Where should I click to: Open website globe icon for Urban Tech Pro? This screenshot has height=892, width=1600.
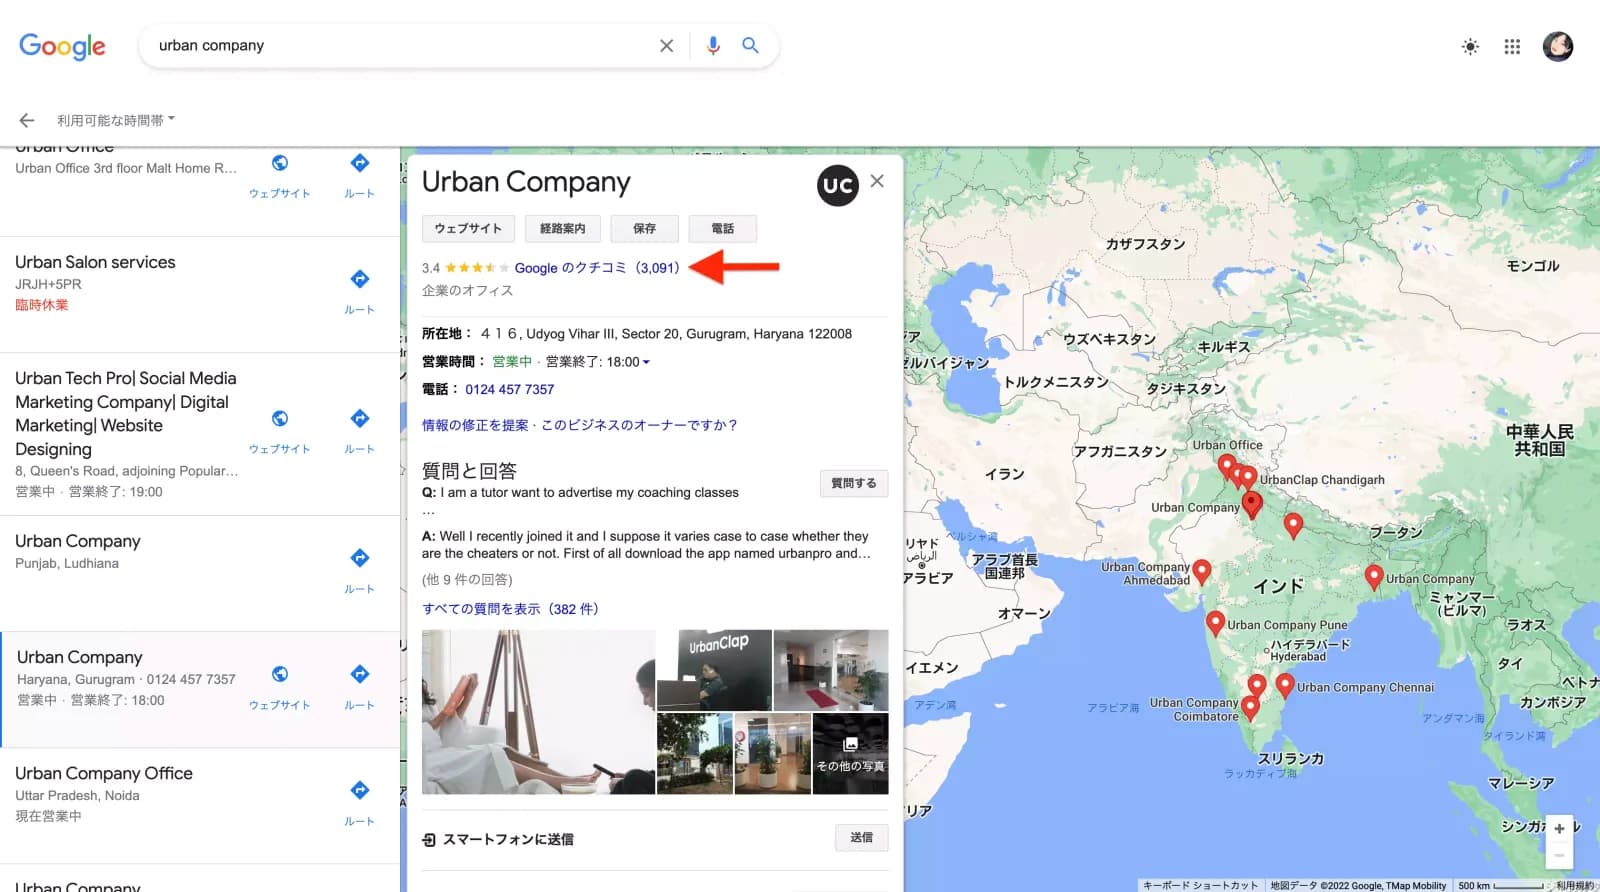(280, 419)
